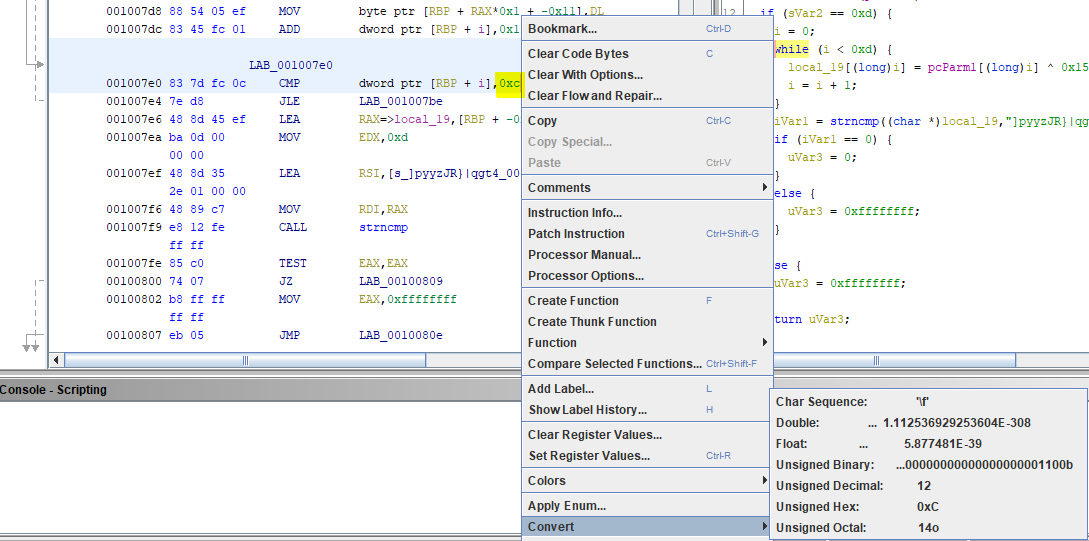1089x541 pixels.
Task: Choose Compare Selected Functions...
Action: pos(647,364)
